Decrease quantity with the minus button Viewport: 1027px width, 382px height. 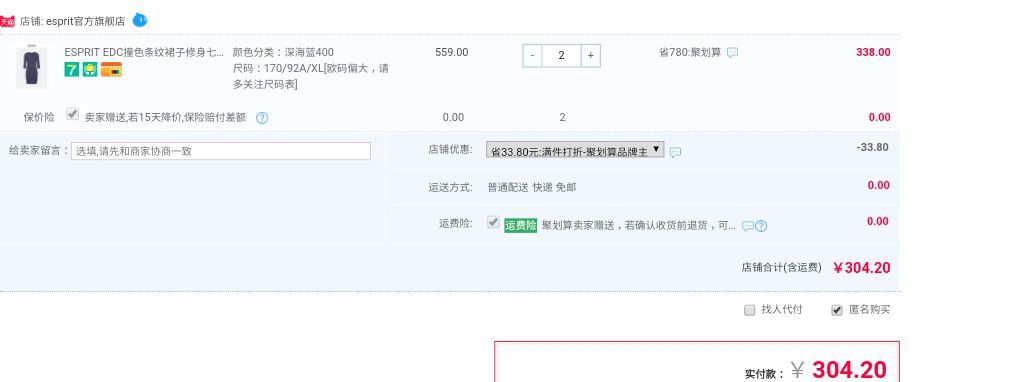click(x=532, y=56)
